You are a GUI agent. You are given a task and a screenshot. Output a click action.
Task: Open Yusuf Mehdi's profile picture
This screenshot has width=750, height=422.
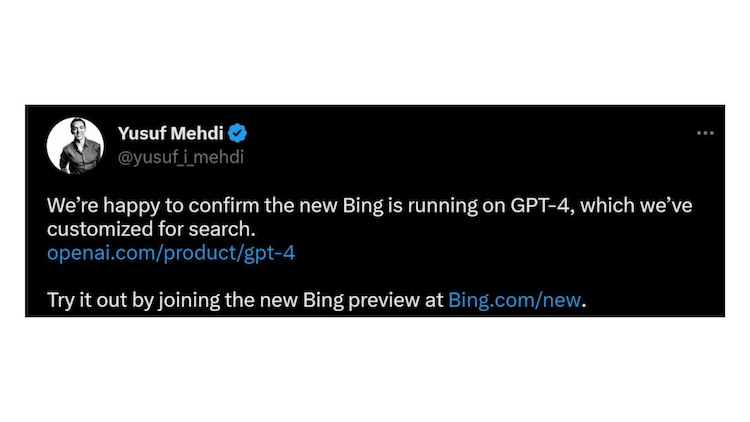[75, 146]
